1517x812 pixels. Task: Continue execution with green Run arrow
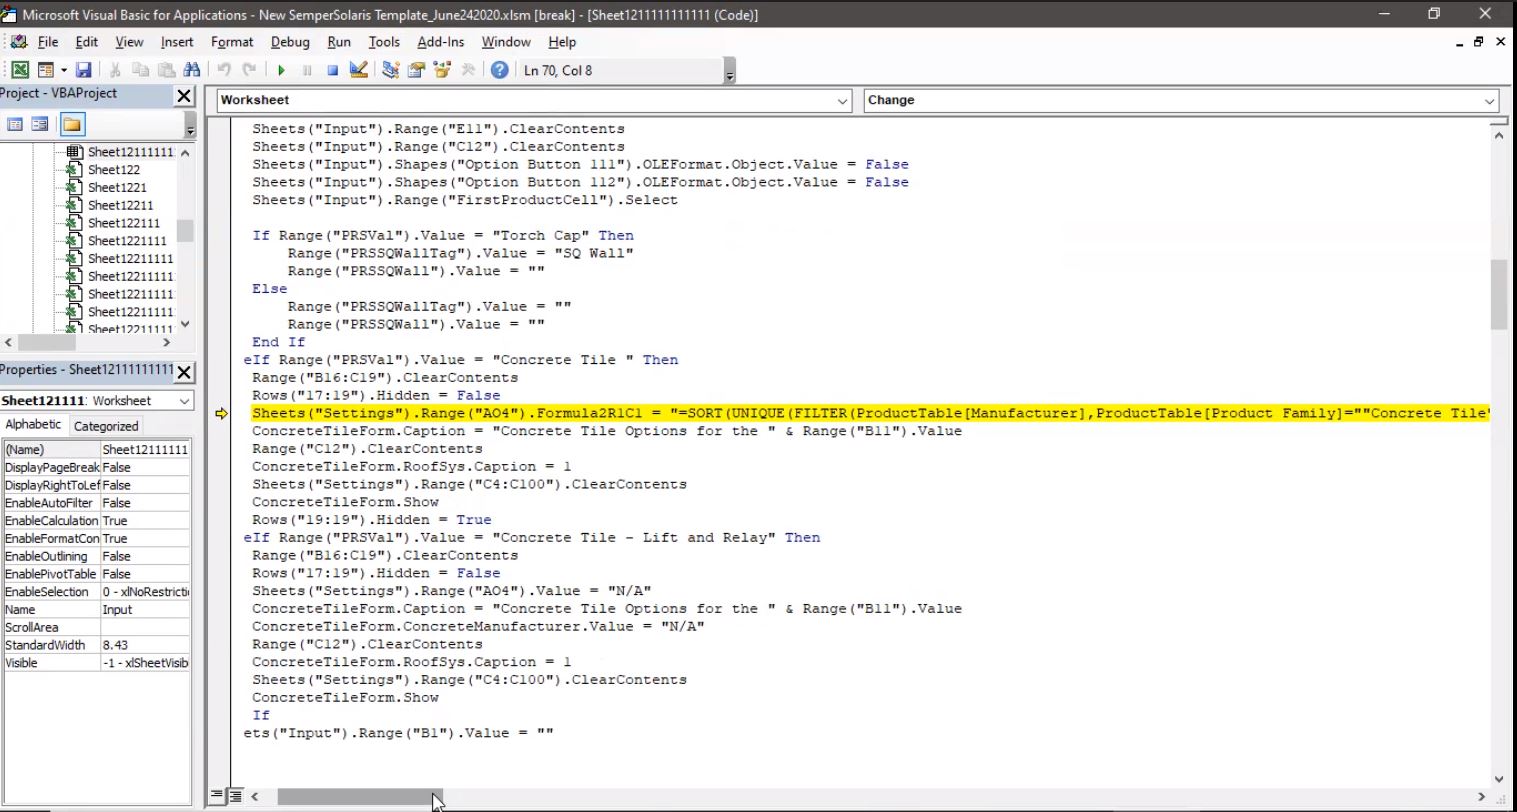(x=281, y=70)
